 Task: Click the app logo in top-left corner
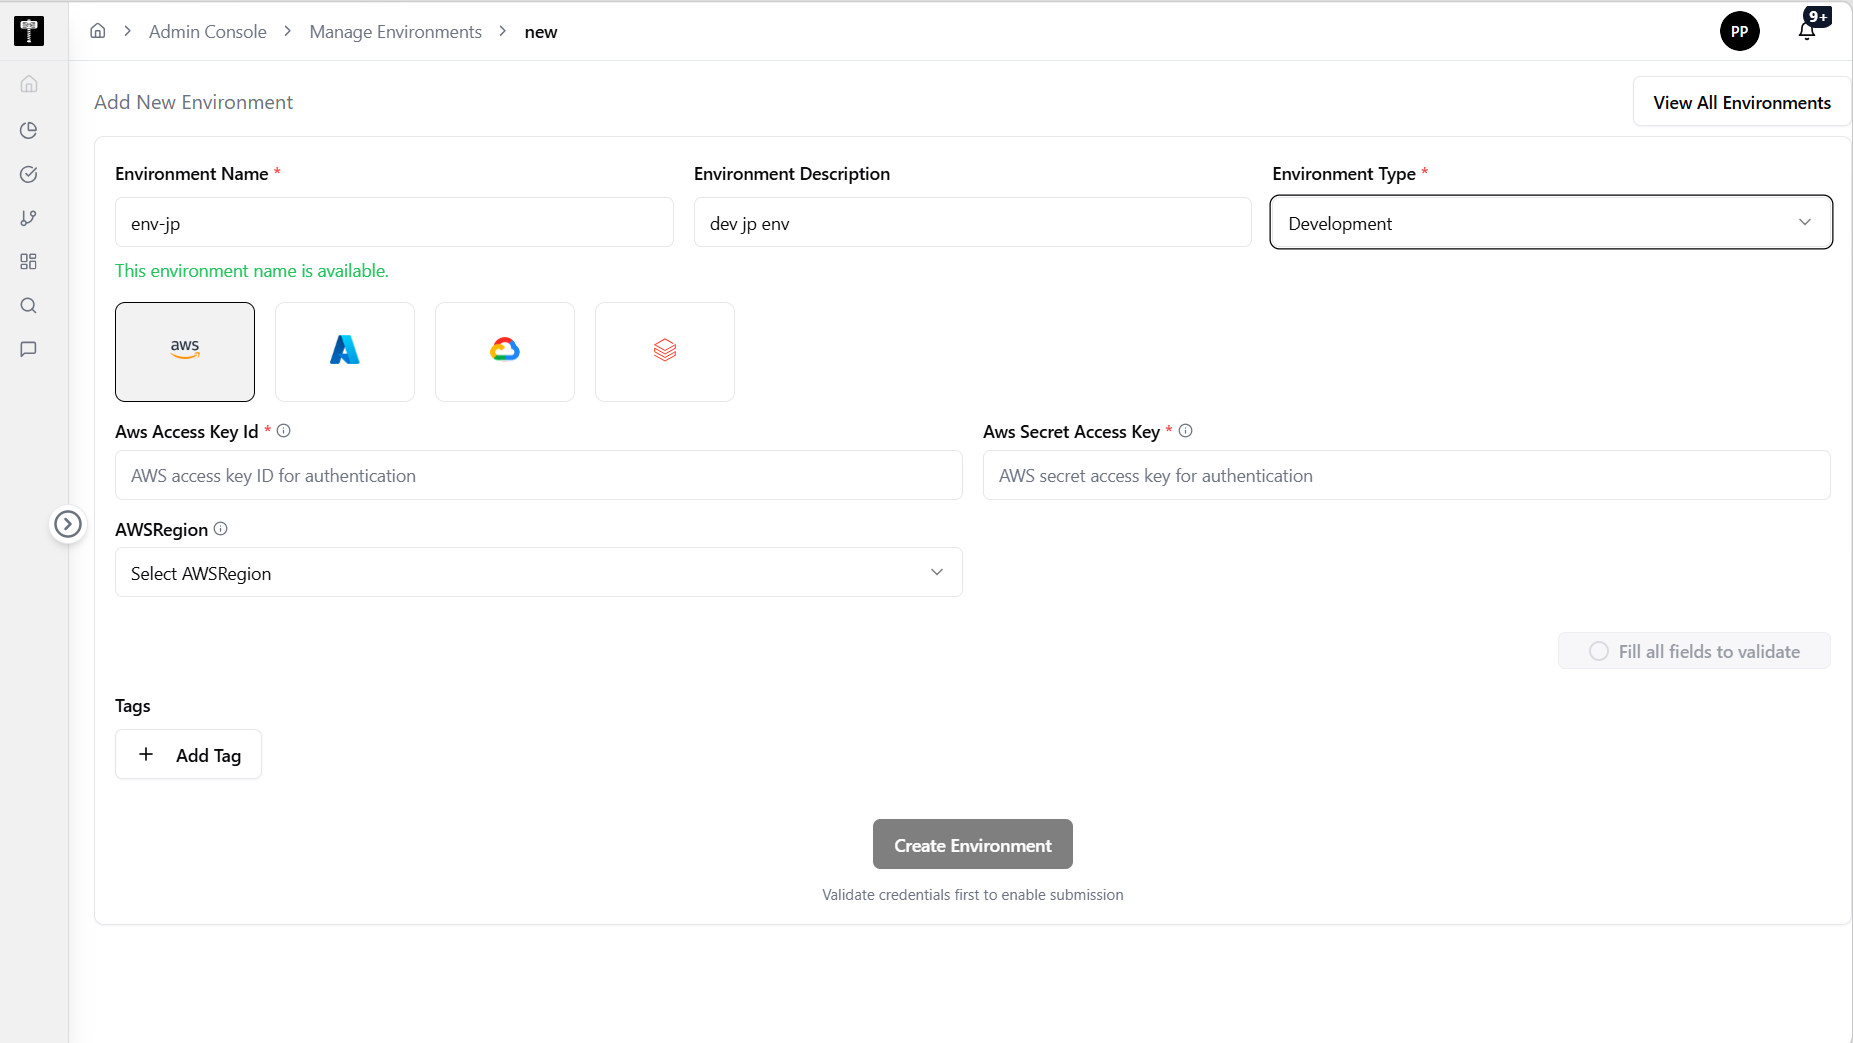coord(29,31)
